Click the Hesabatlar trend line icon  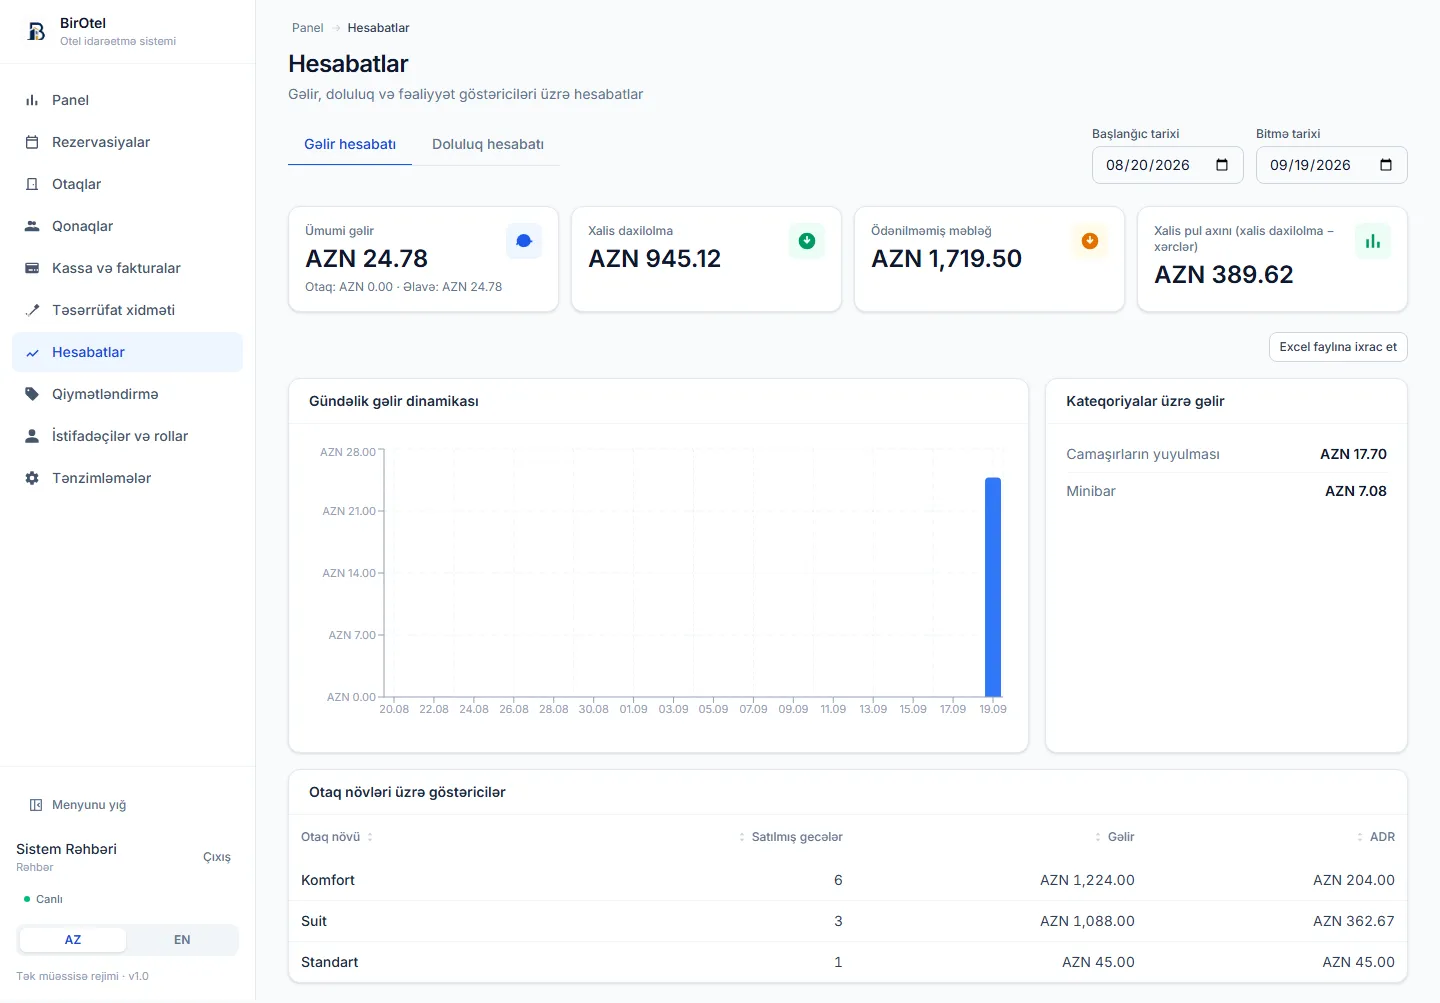(x=32, y=352)
